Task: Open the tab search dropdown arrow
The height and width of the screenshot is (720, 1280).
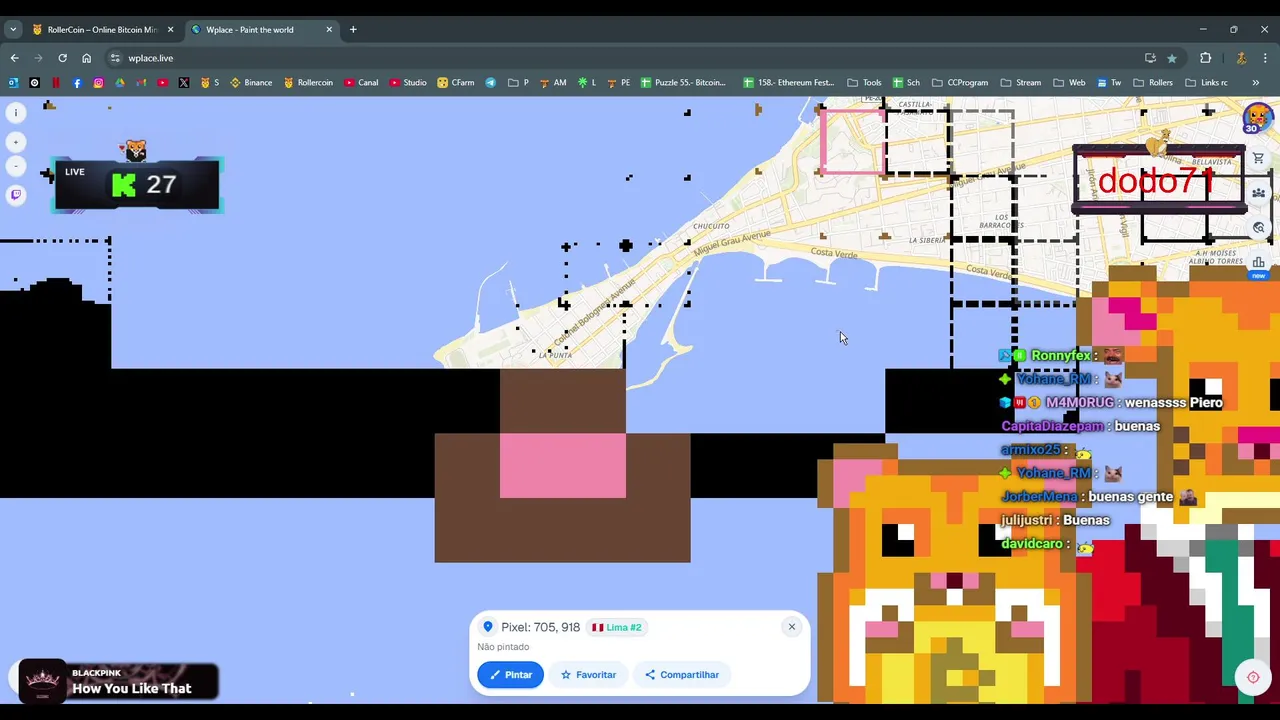Action: 13,29
